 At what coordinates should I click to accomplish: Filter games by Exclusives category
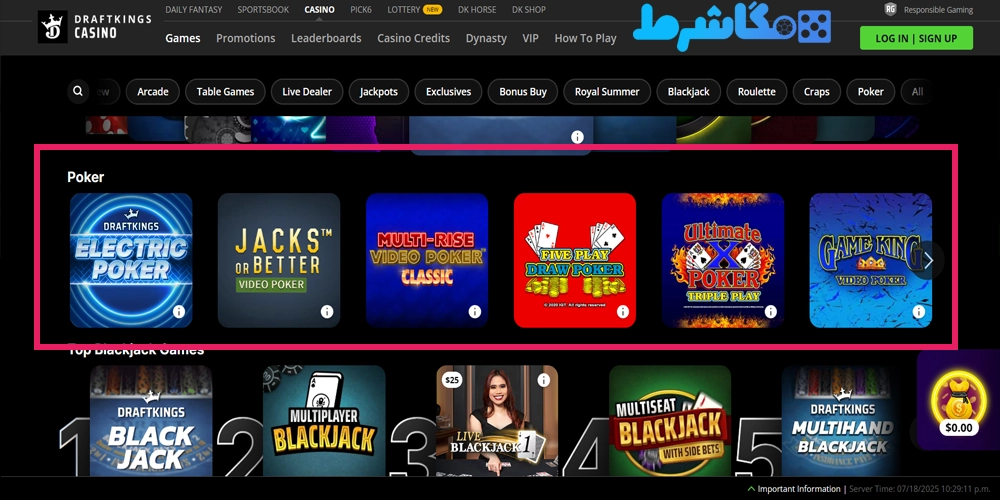click(448, 92)
